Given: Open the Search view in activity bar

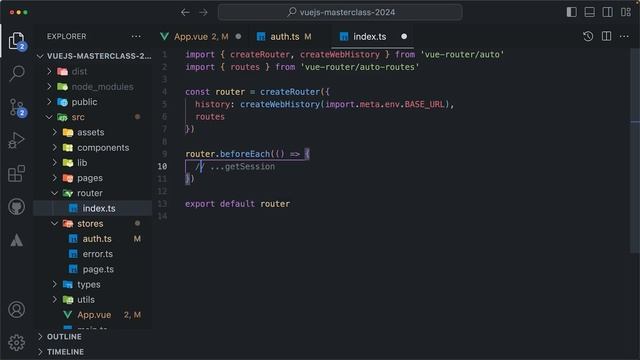Looking at the screenshot, I should pos(17,74).
